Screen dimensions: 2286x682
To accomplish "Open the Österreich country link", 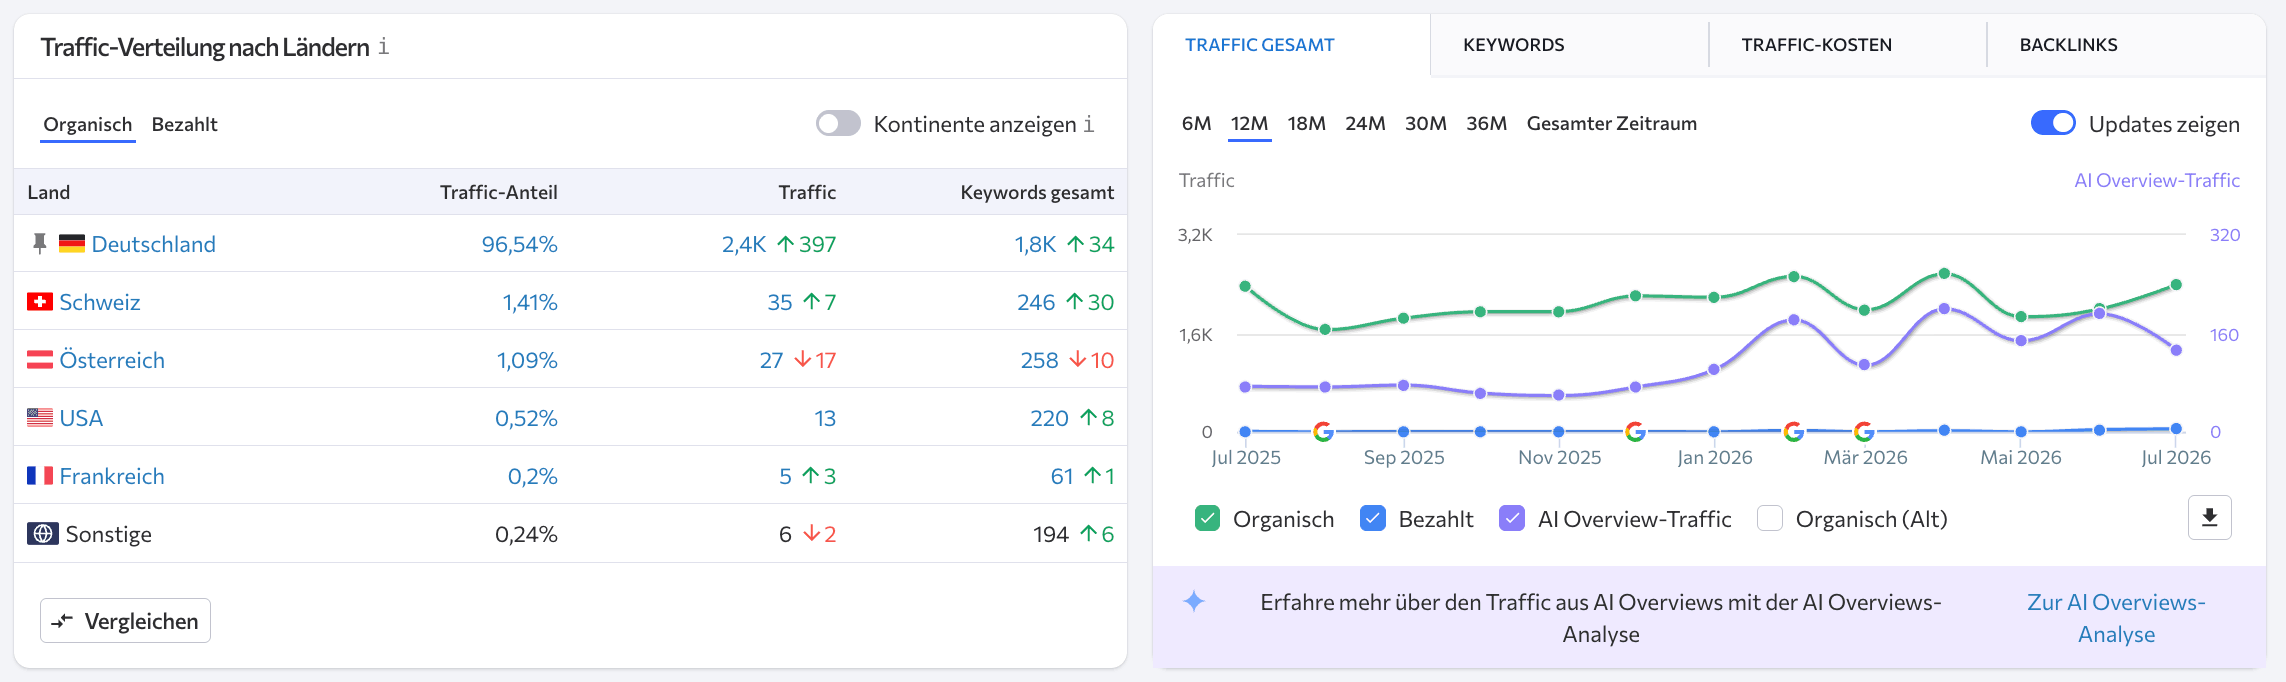I will click(x=112, y=360).
